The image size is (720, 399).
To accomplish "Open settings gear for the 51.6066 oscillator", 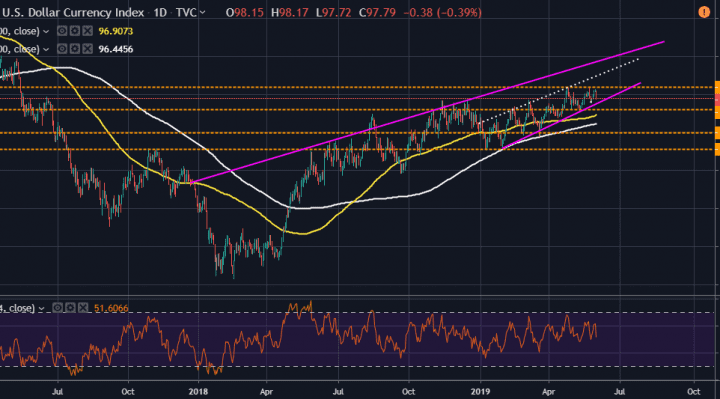I will tap(70, 308).
